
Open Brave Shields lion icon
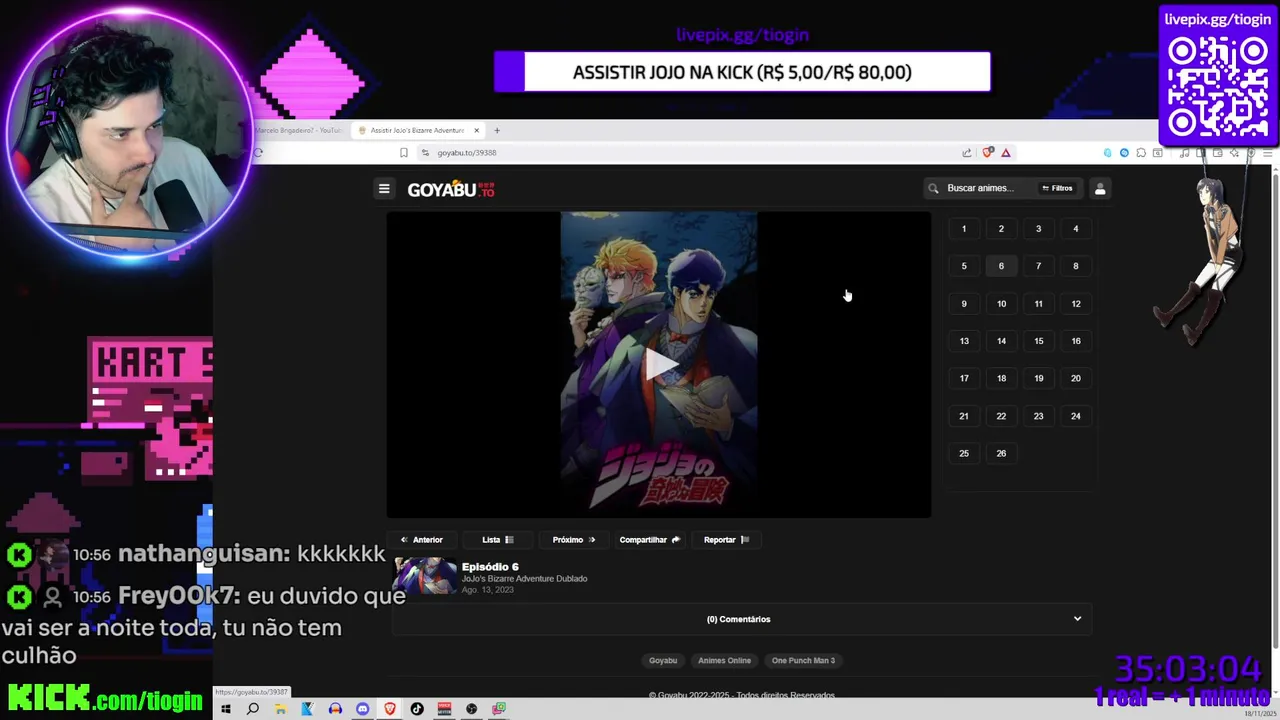tap(988, 153)
